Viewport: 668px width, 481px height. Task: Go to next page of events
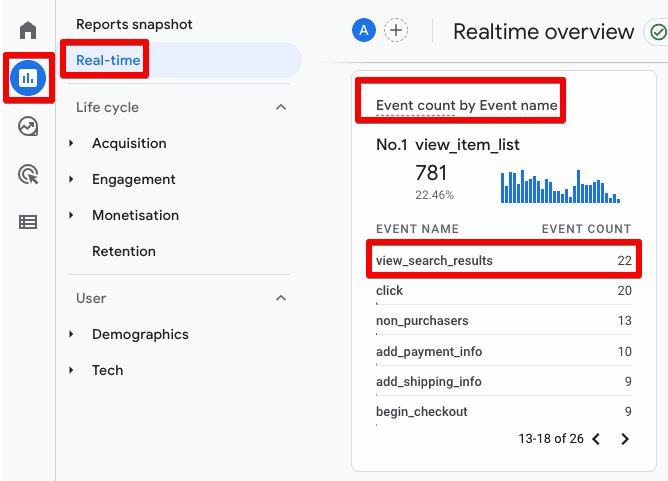pos(625,439)
